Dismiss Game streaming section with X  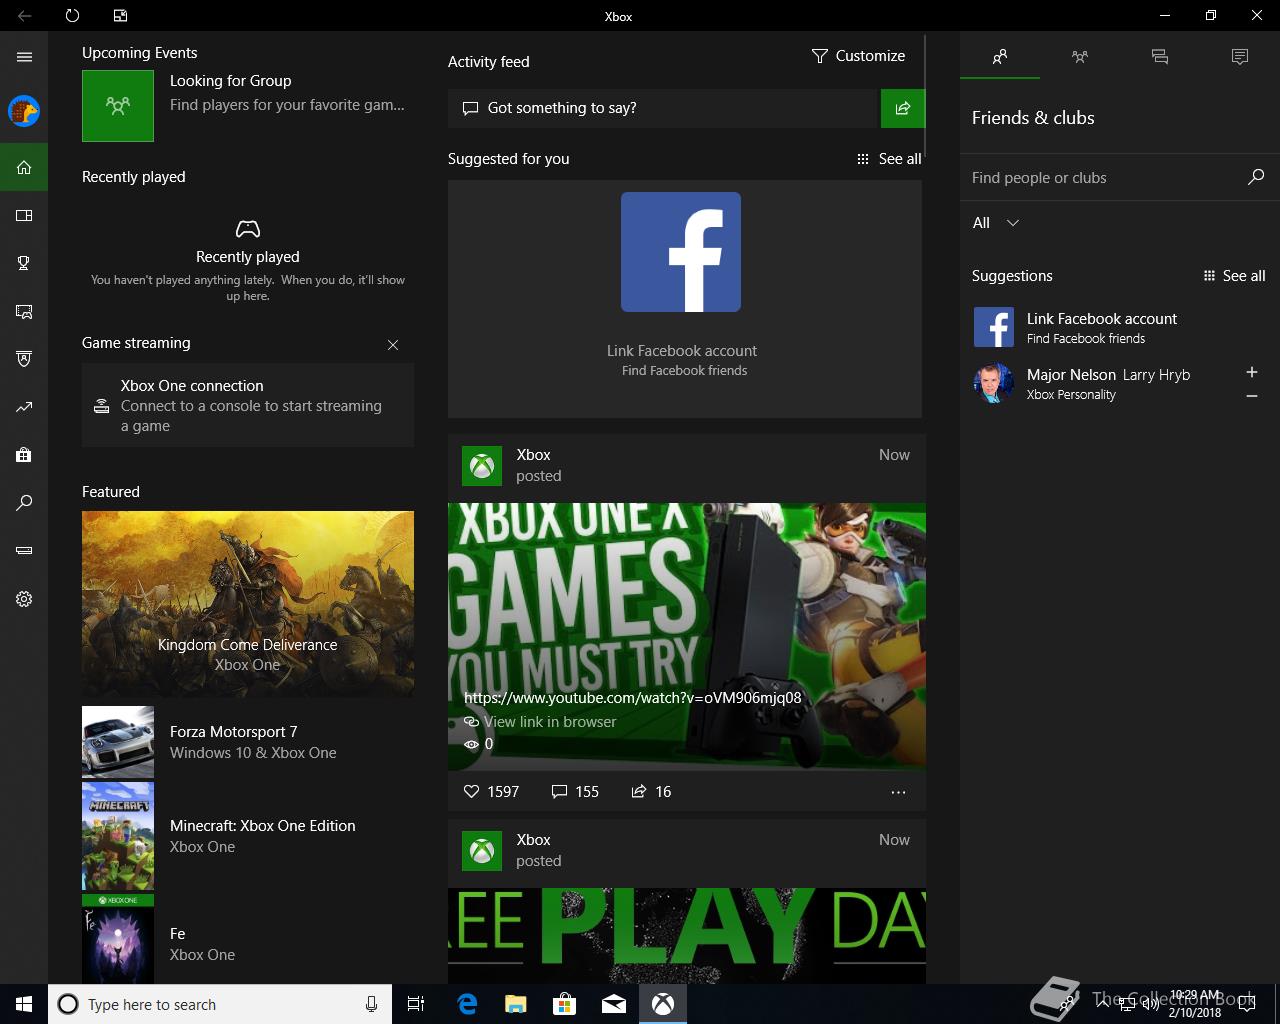(393, 345)
